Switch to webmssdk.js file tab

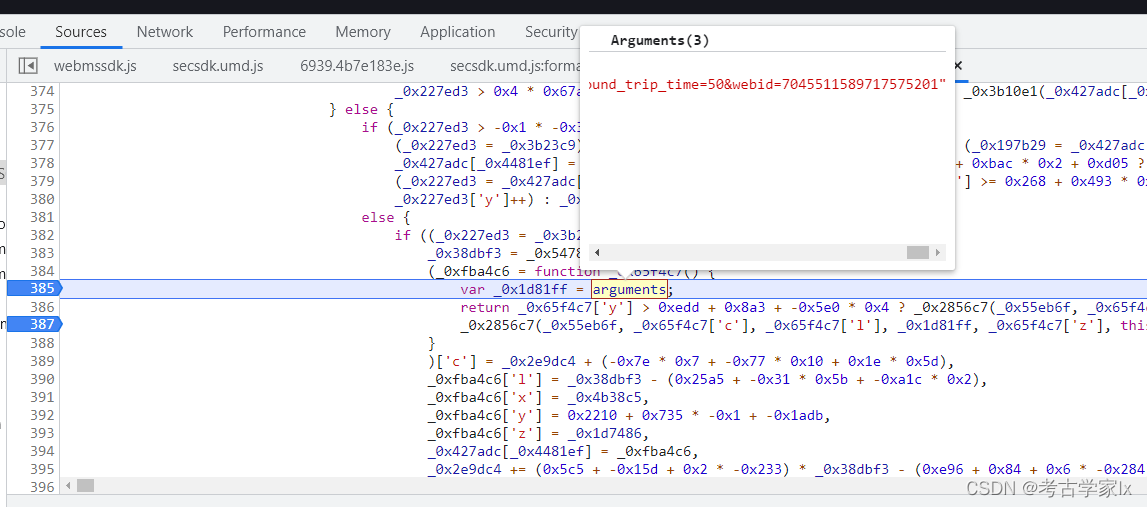95,65
